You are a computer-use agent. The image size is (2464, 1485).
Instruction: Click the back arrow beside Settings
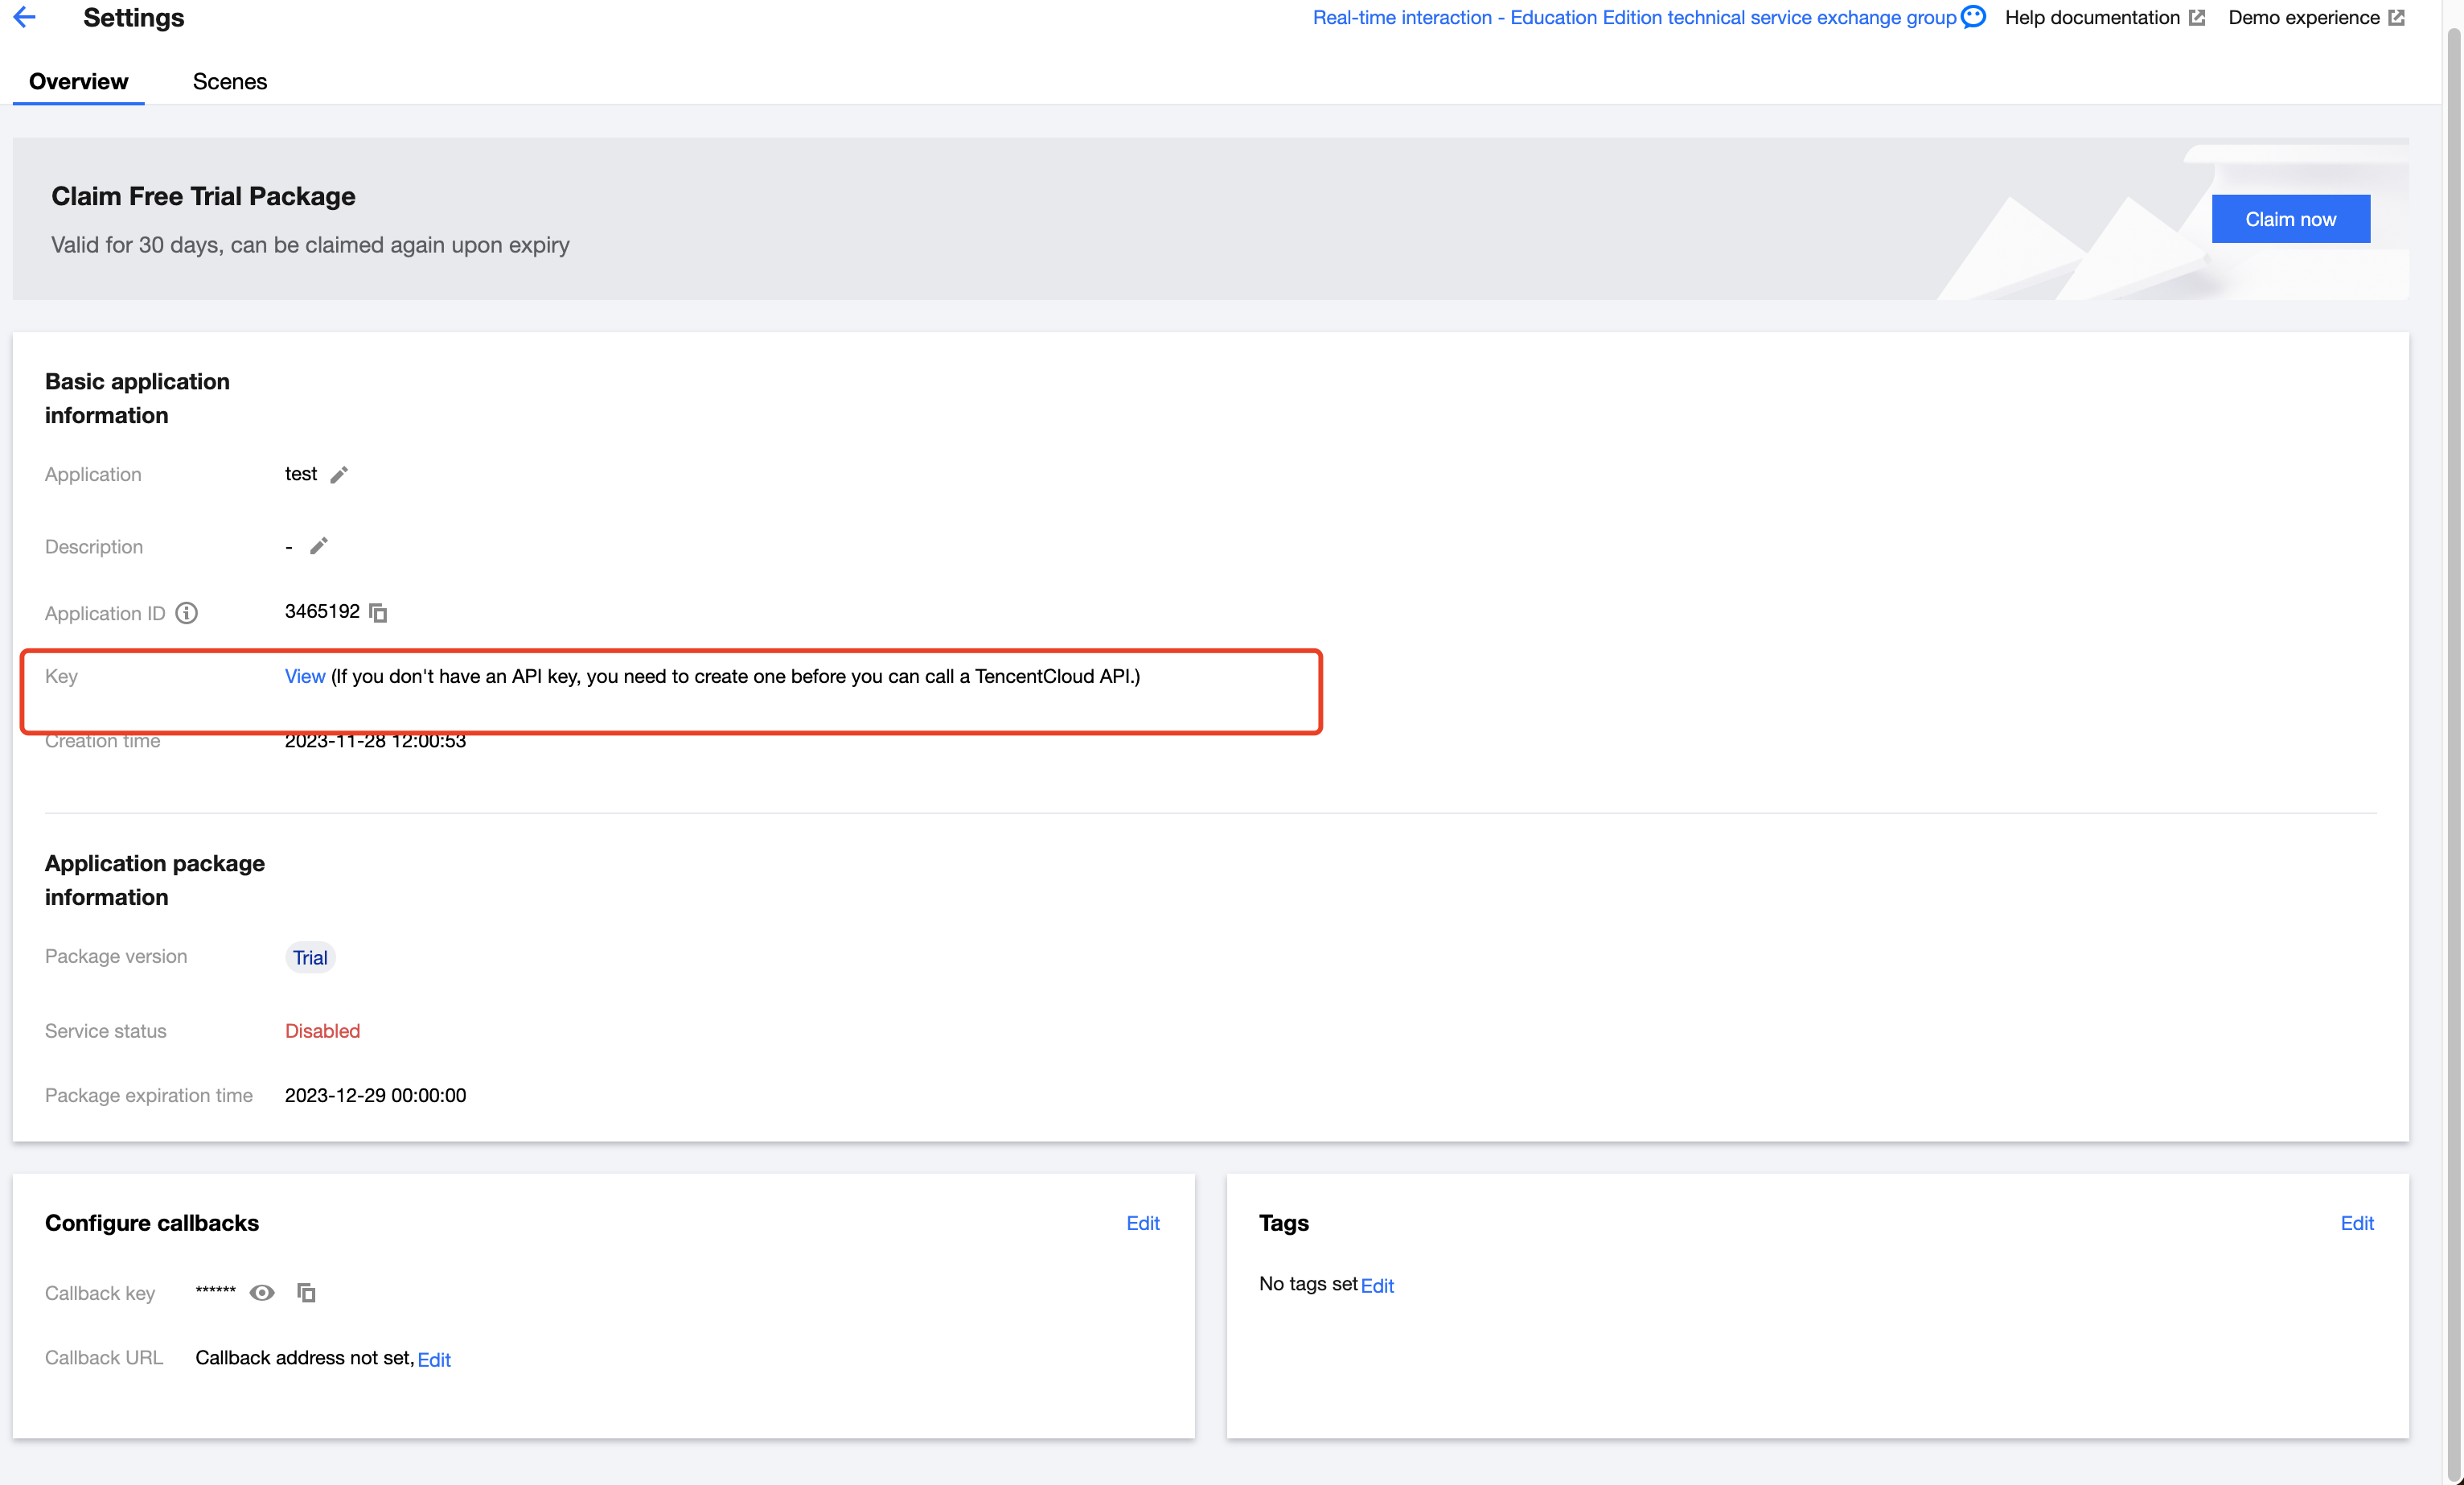coord(25,17)
